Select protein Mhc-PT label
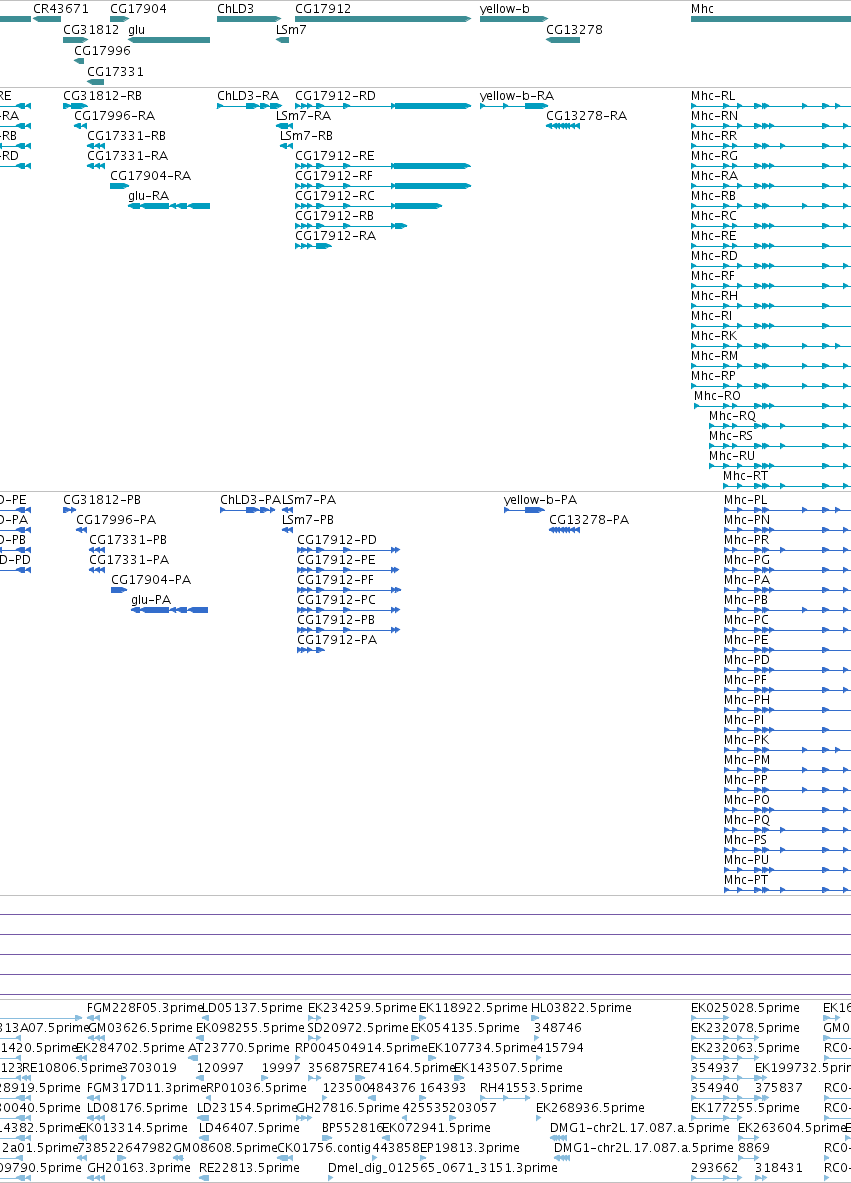 (x=746, y=880)
